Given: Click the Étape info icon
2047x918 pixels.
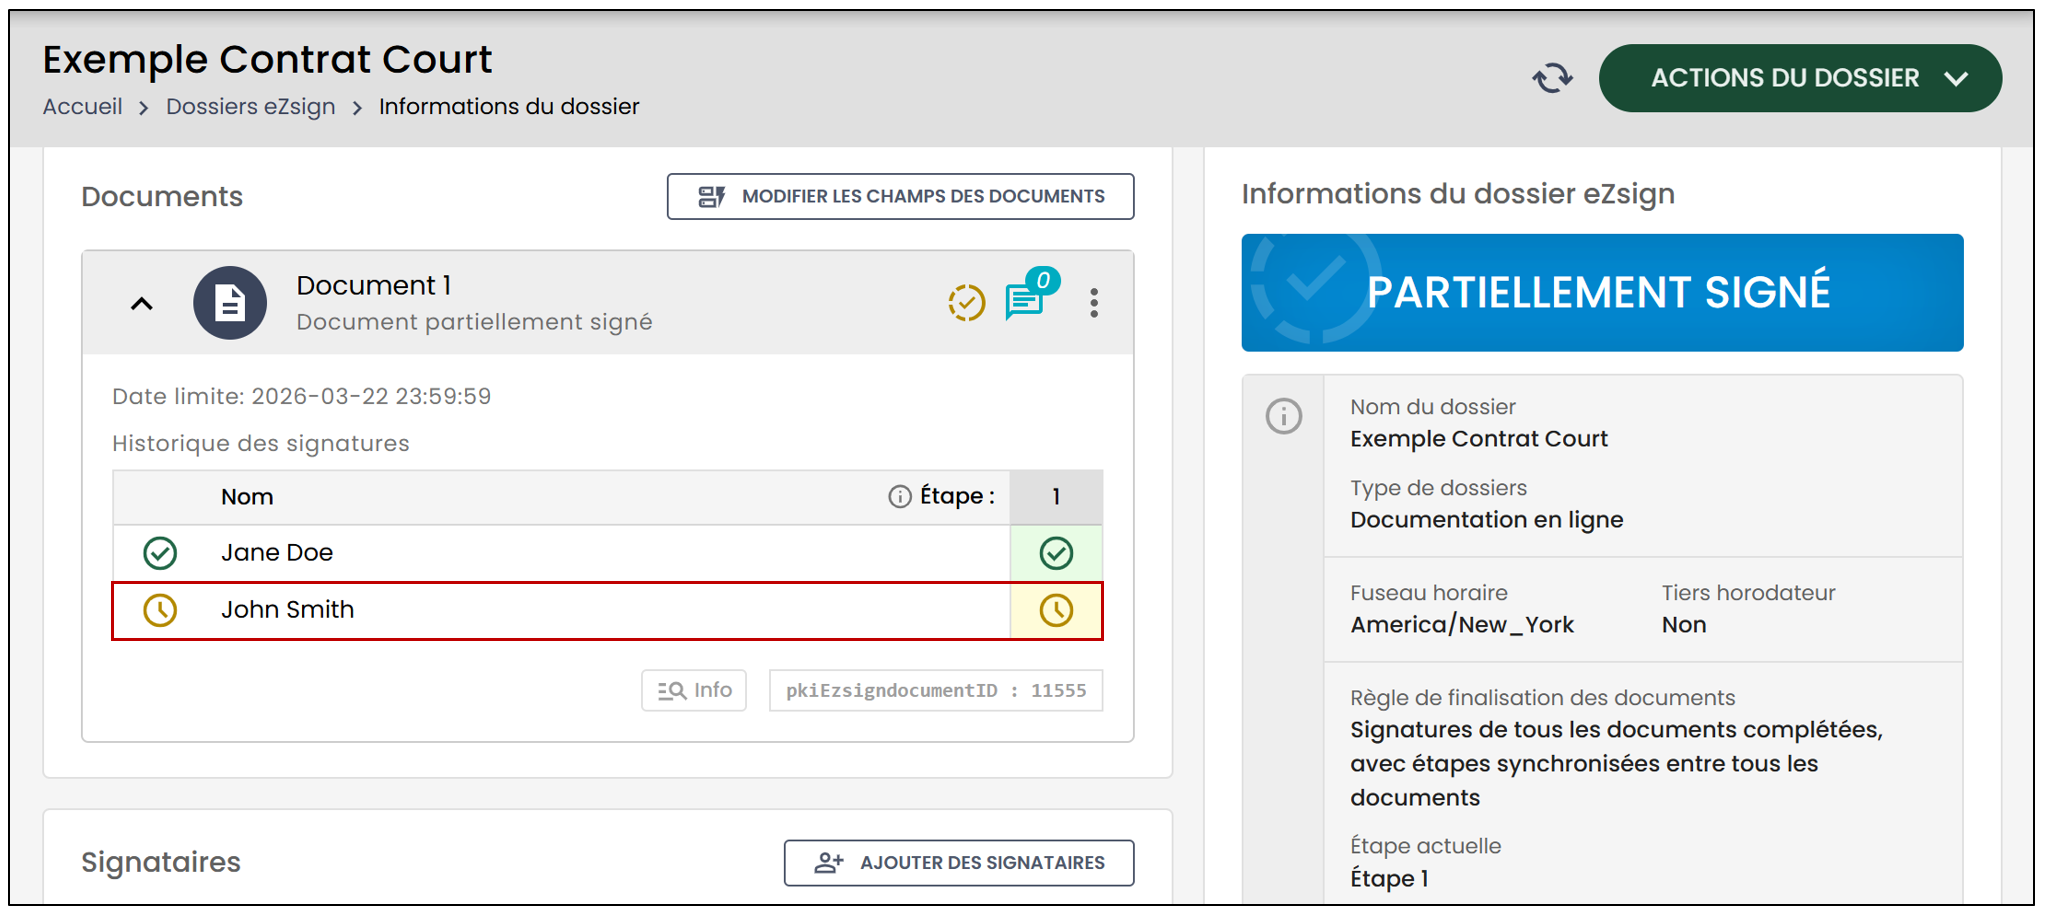Looking at the screenshot, I should tap(900, 496).
